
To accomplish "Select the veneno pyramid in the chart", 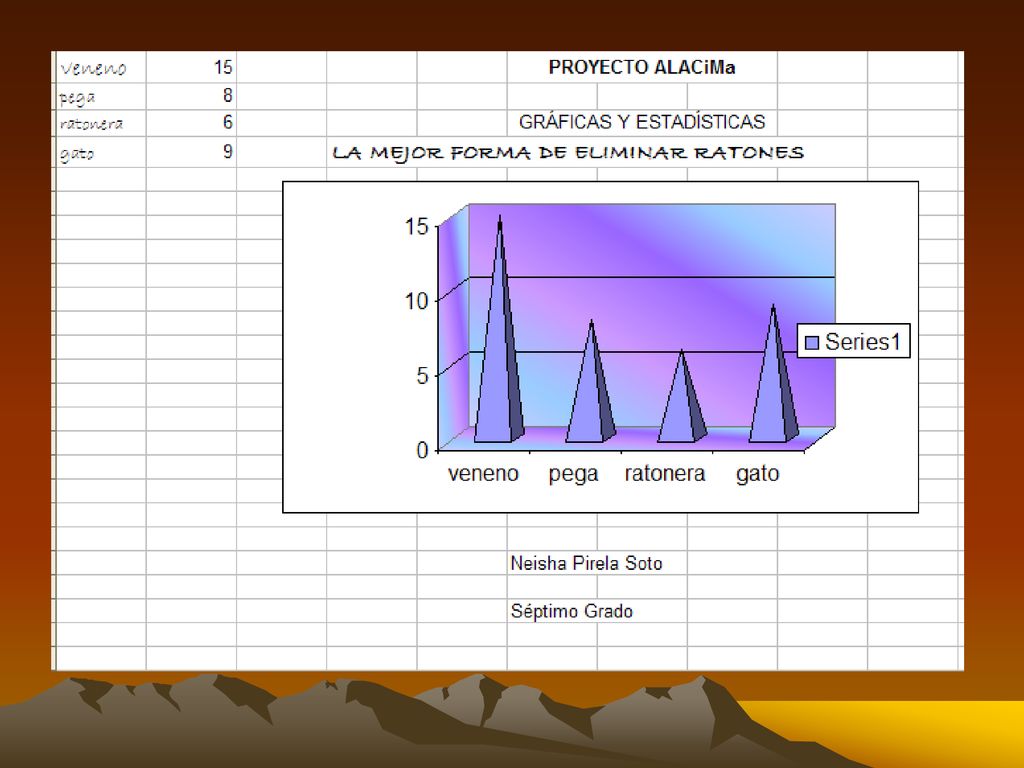I will [499, 330].
